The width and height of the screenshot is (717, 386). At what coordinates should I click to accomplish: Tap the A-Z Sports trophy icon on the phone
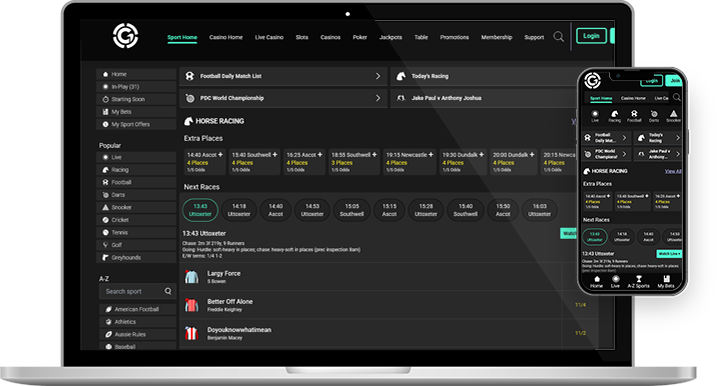point(639,279)
